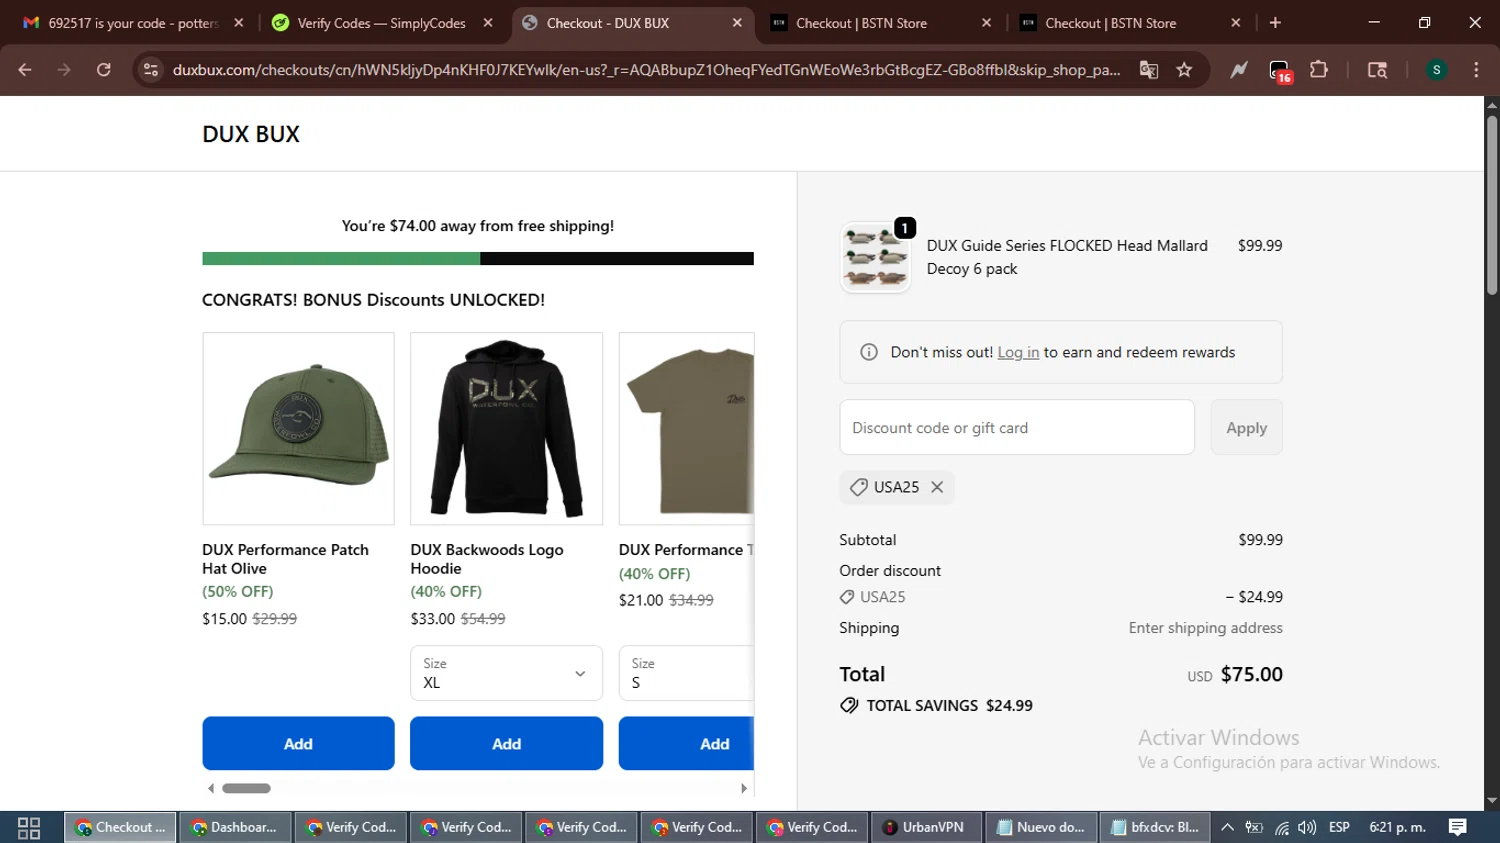Open the Nuevo do... notepad taskbar item
The image size is (1500, 843).
coord(1040,827)
